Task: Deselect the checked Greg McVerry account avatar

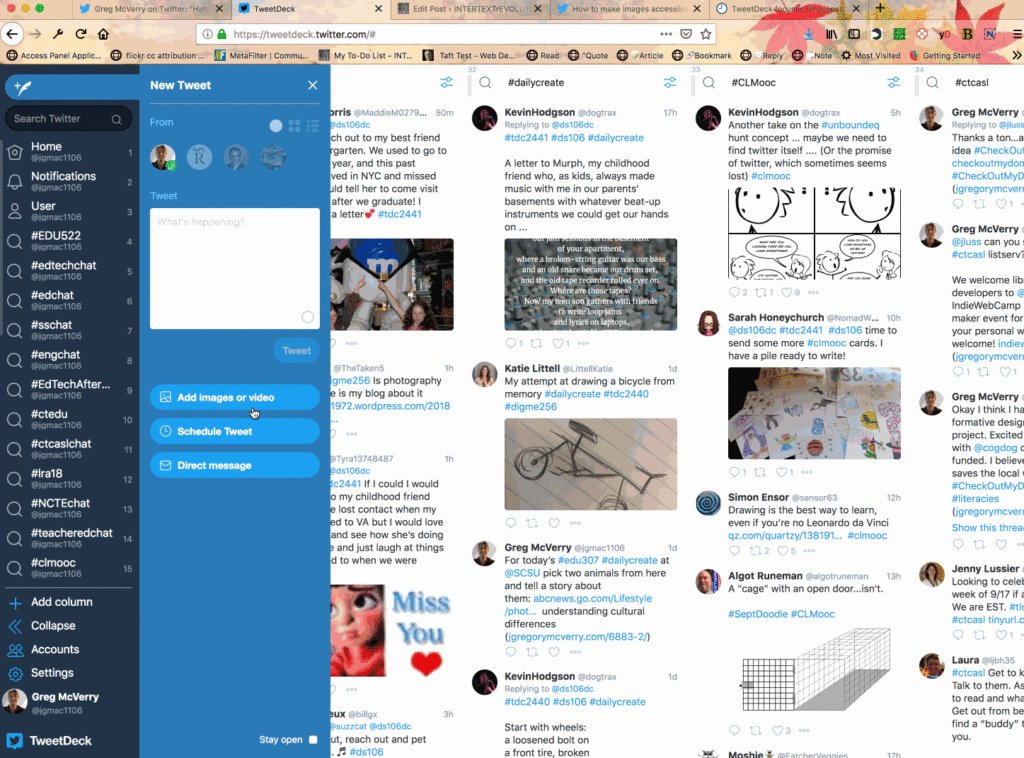Action: [163, 157]
